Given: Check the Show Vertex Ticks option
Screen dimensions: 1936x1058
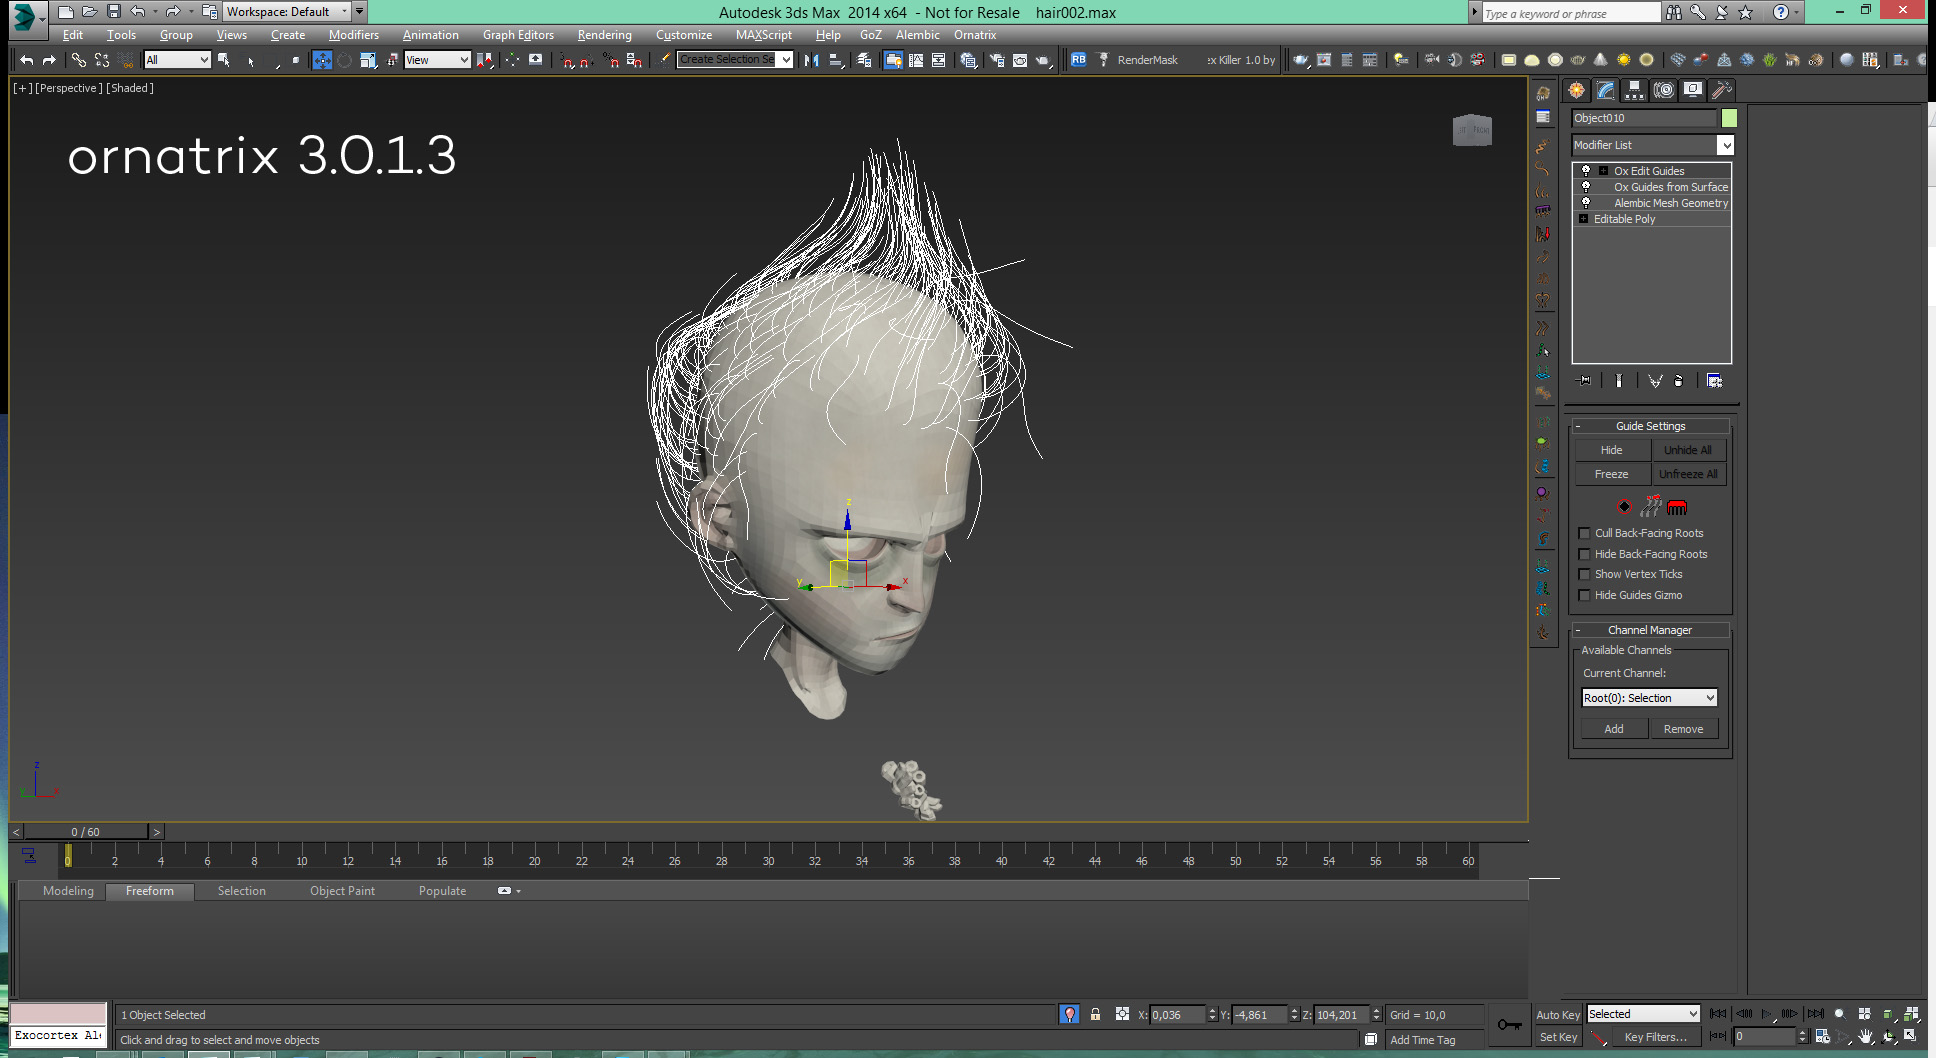Looking at the screenshot, I should point(1584,575).
